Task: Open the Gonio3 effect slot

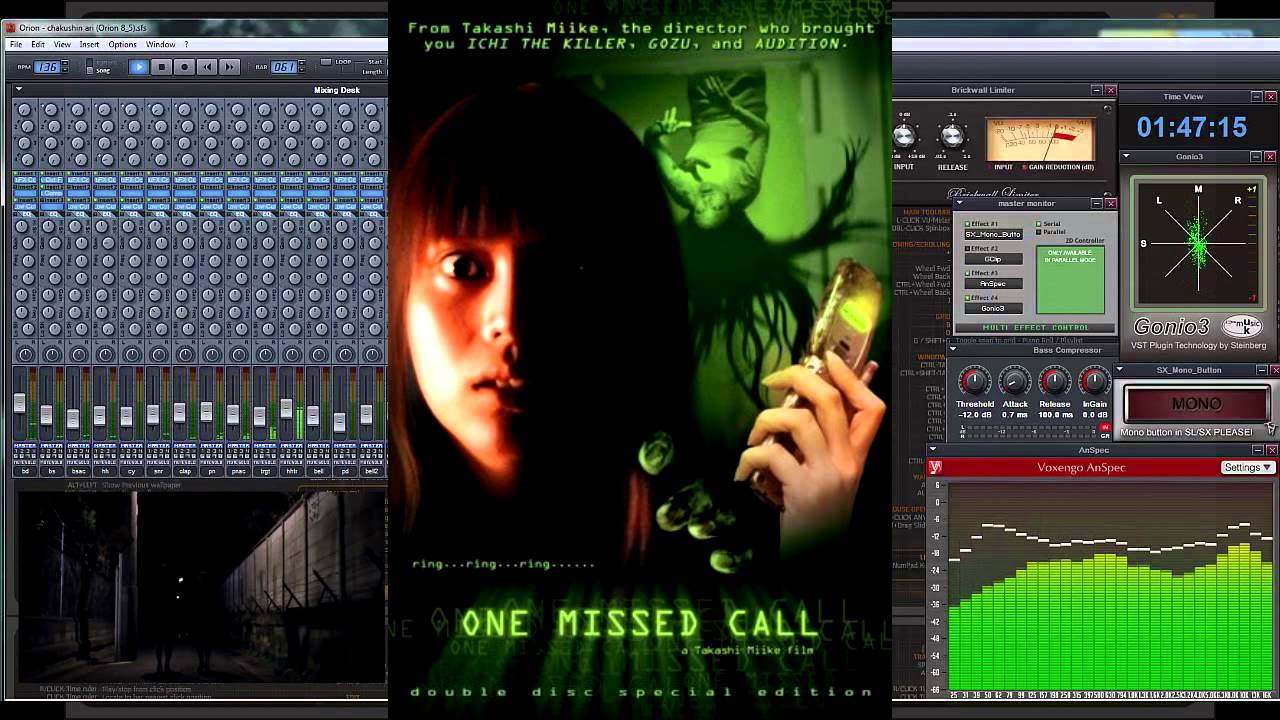Action: [x=993, y=309]
